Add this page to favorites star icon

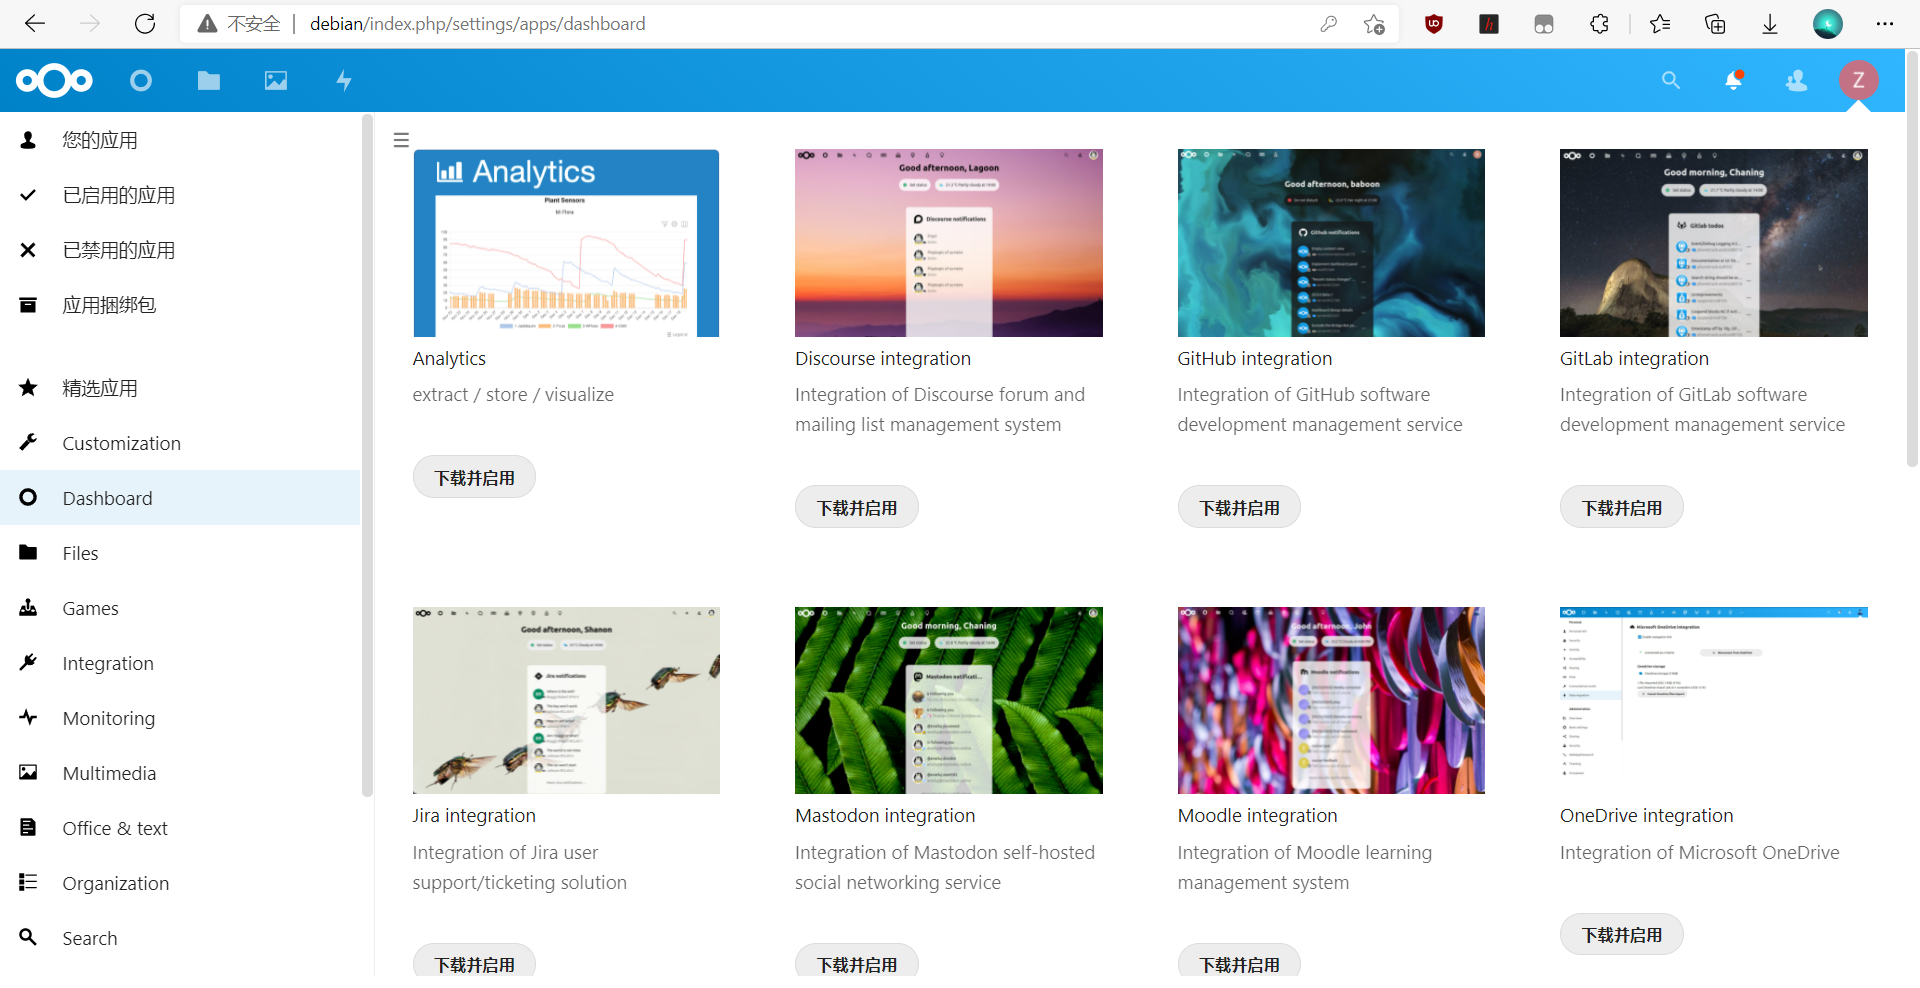pyautogui.click(x=1375, y=24)
